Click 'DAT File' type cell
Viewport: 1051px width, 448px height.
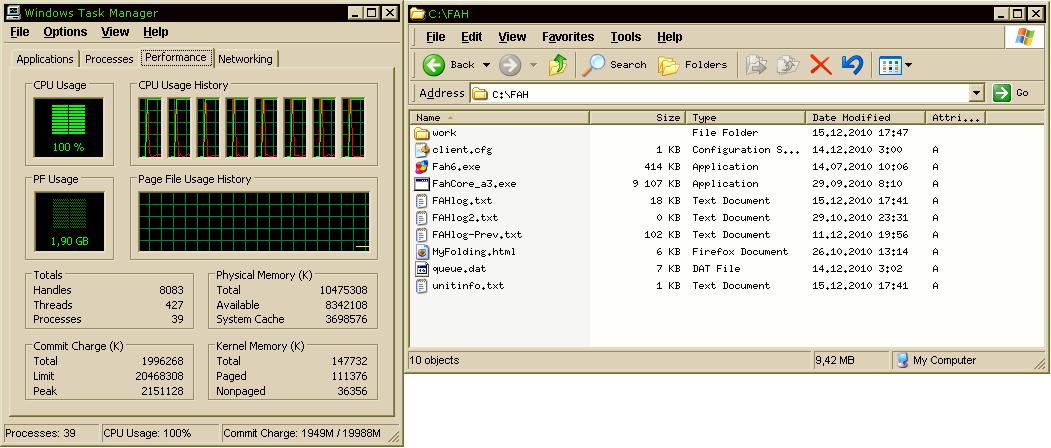716,269
